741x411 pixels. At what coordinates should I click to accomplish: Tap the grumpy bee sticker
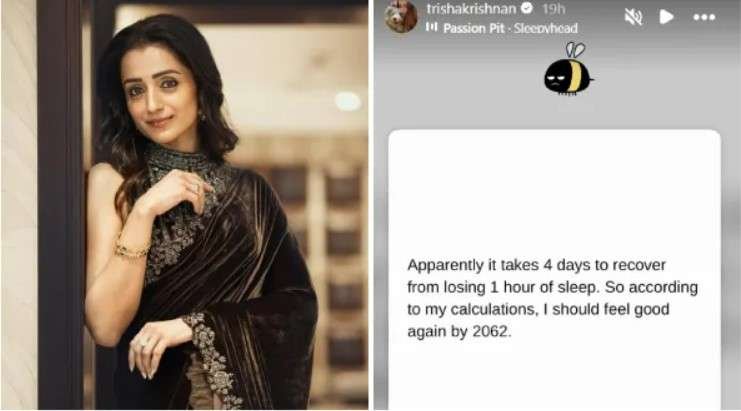point(568,69)
